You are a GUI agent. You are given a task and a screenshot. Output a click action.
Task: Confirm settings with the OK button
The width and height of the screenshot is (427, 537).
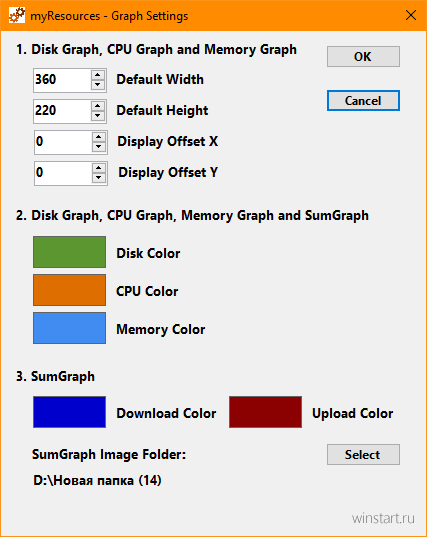pos(363,57)
